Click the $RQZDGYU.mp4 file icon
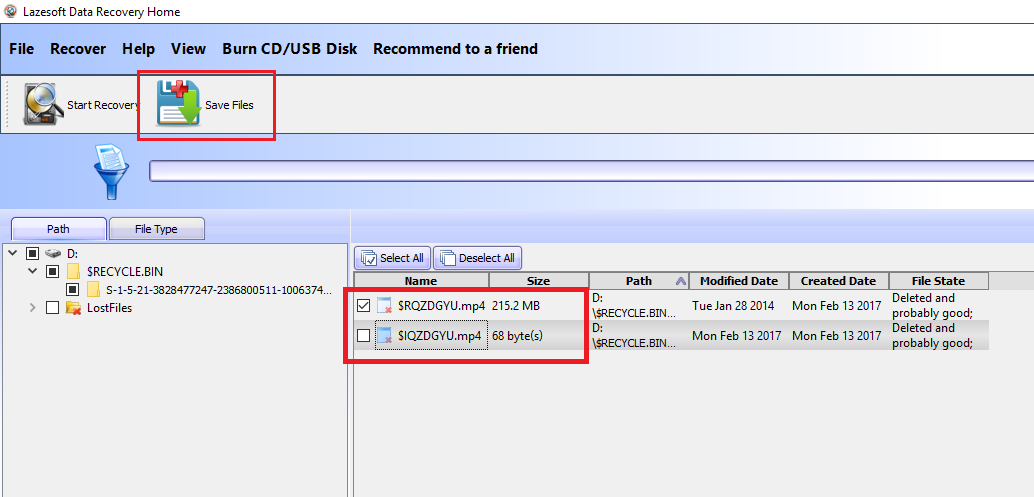The width and height of the screenshot is (1034, 497). tap(385, 306)
